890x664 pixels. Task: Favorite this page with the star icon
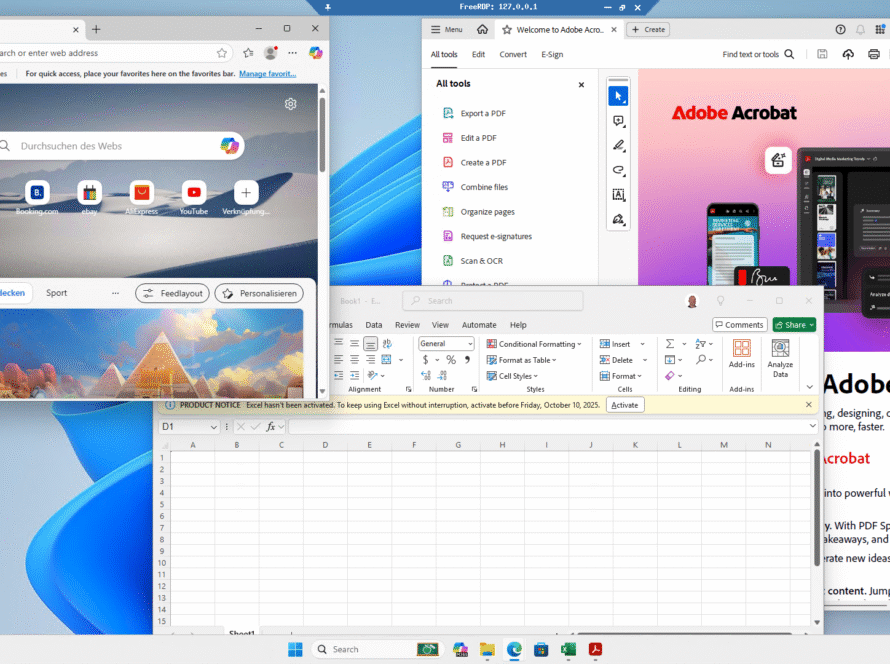(222, 53)
